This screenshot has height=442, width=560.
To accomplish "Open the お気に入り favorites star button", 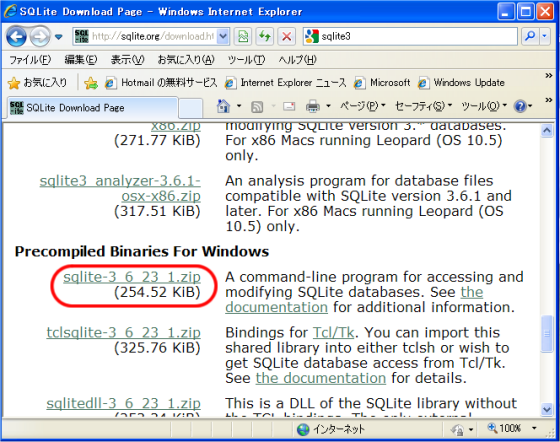I will pyautogui.click(x=38, y=83).
